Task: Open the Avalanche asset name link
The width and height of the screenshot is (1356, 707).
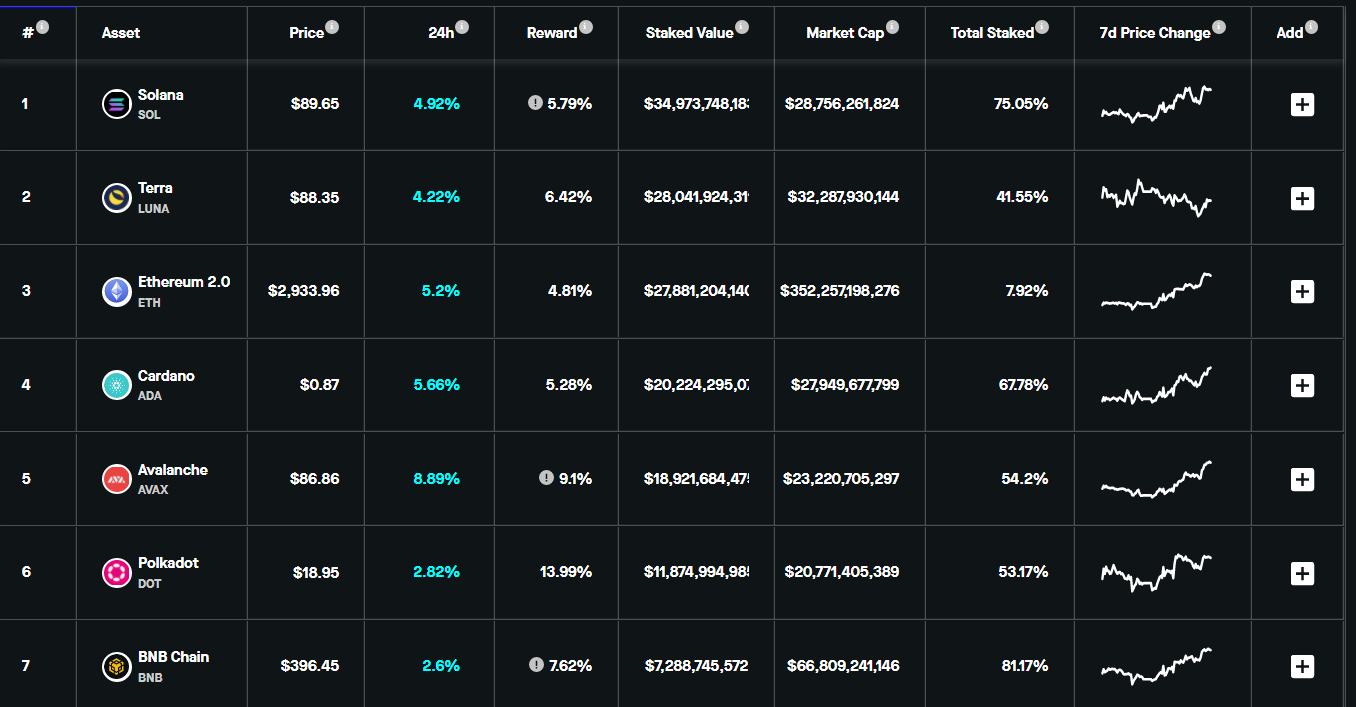Action: [173, 470]
